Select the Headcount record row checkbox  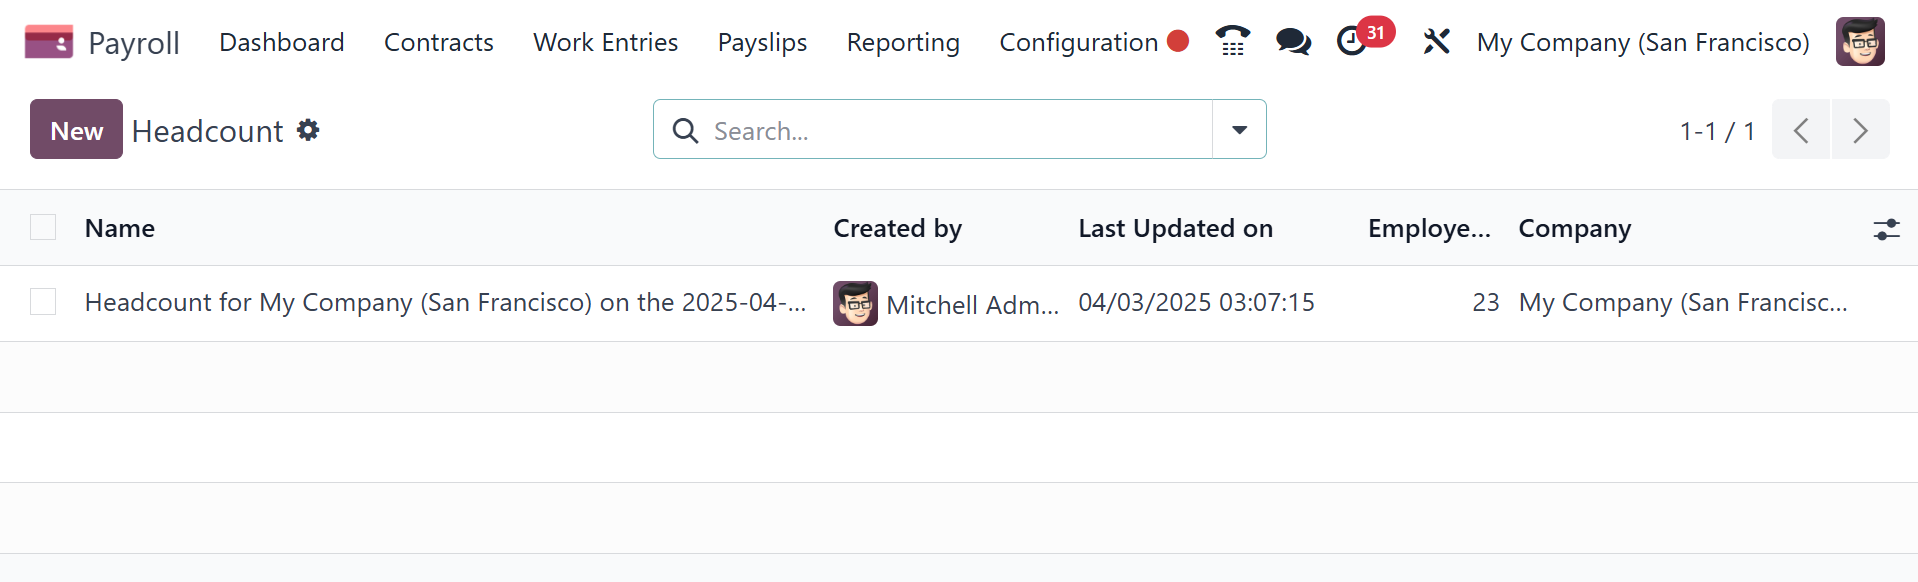[43, 302]
